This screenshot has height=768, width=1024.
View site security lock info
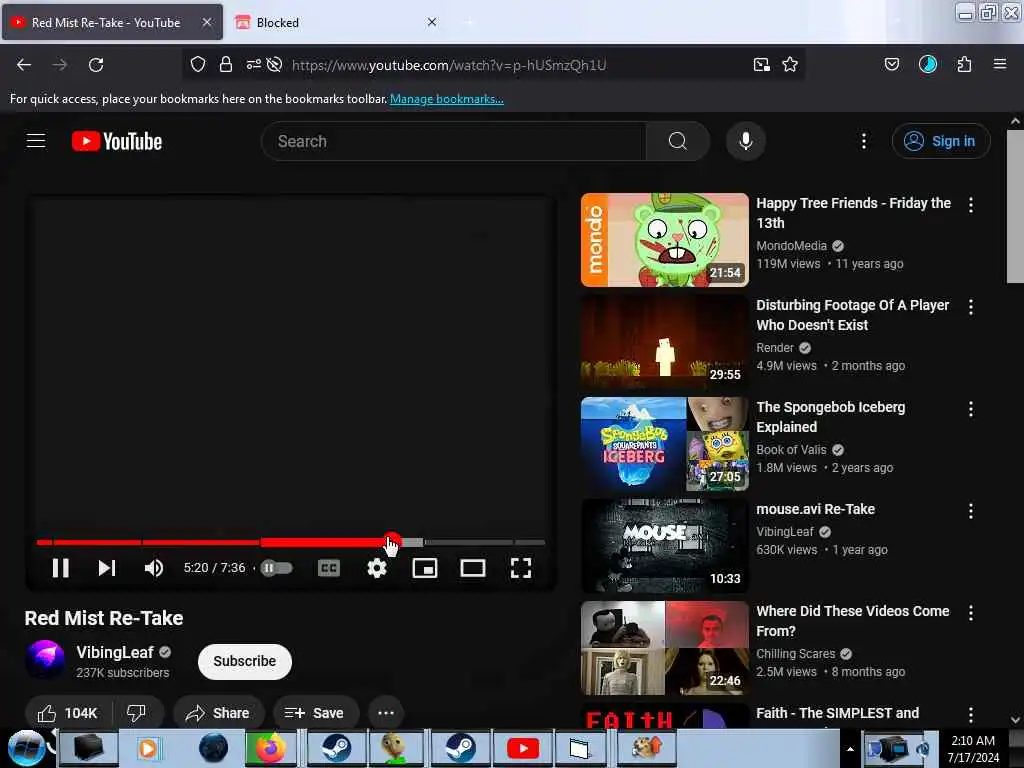point(226,64)
